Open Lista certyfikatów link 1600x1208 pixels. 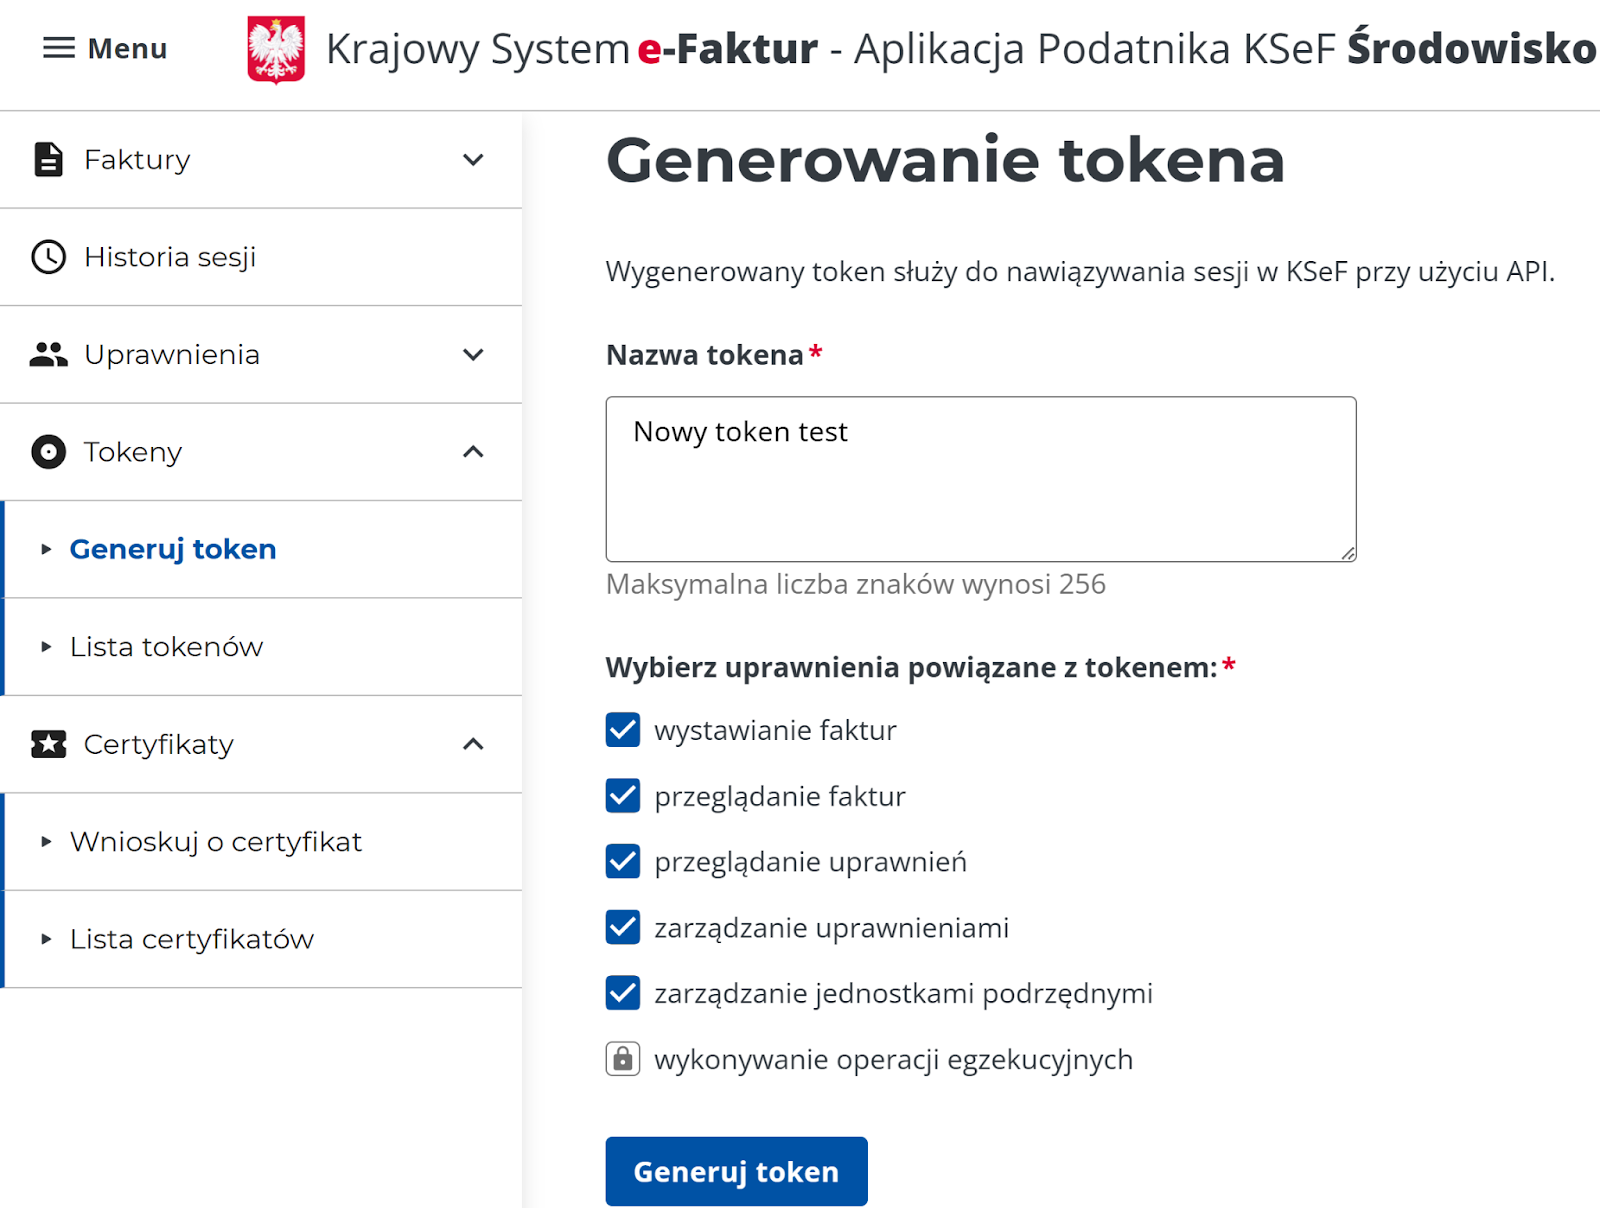click(x=191, y=939)
